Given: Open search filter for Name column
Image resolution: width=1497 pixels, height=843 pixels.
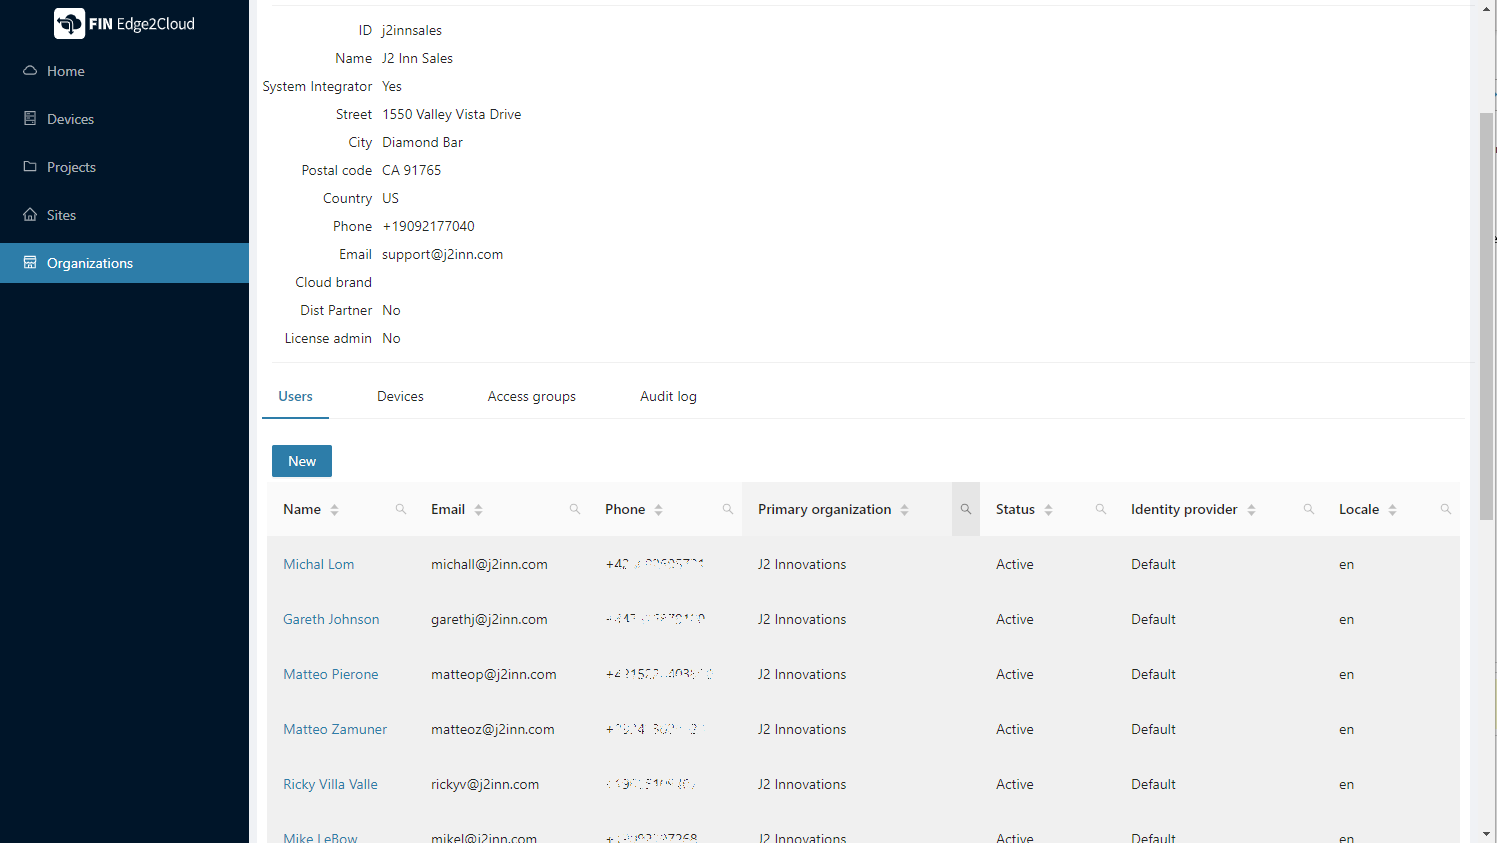Looking at the screenshot, I should pyautogui.click(x=401, y=509).
